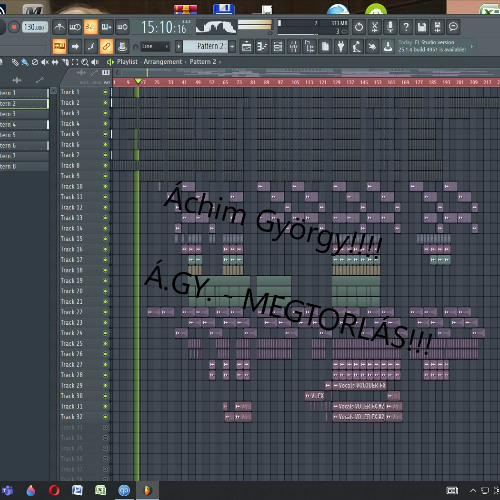500x500 pixels.
Task: Click the playhead marker on the timeline
Action: pyautogui.click(x=138, y=81)
